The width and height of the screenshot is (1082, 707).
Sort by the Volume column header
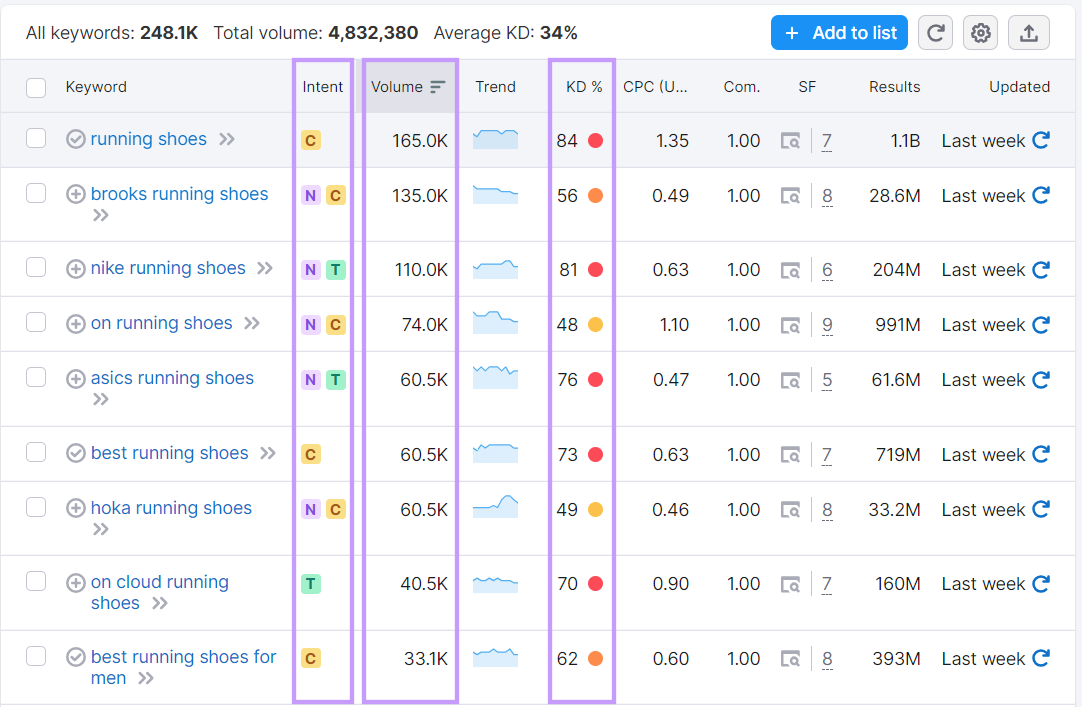tap(408, 87)
